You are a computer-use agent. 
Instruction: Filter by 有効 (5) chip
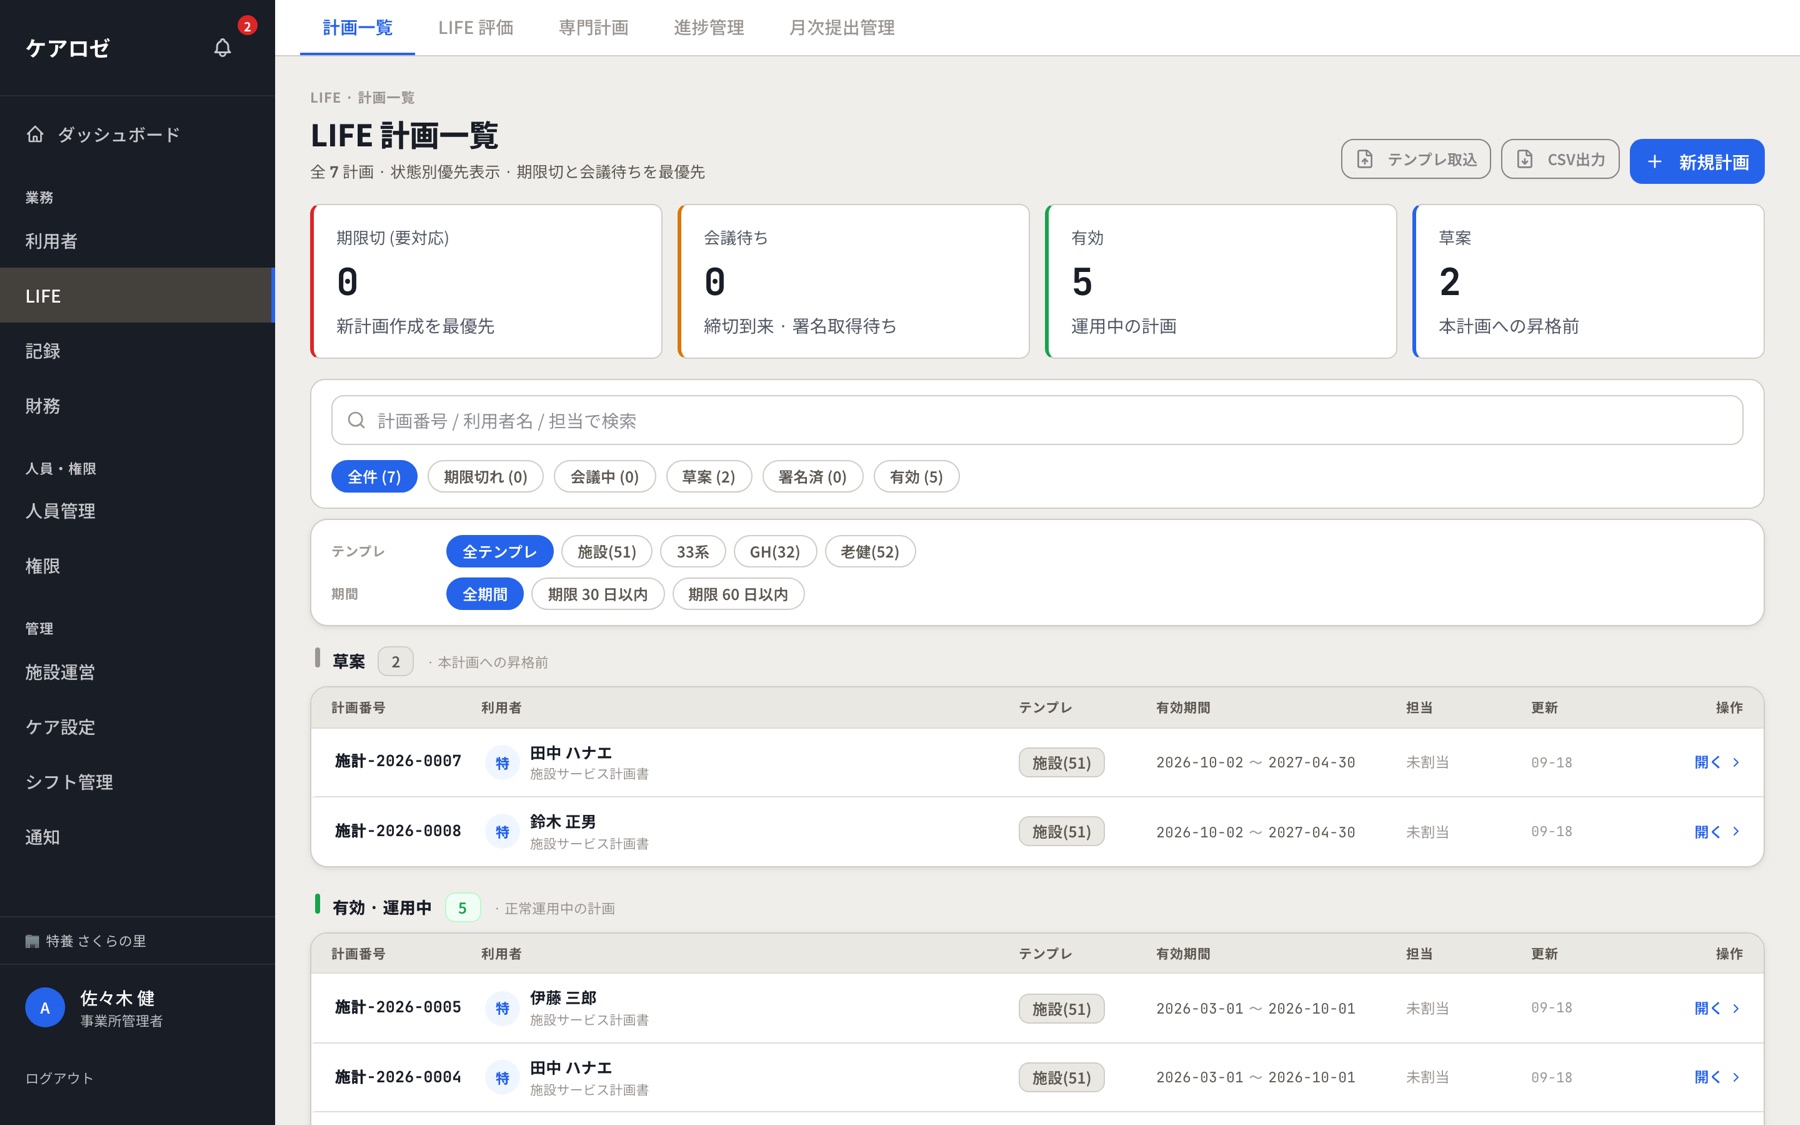pyautogui.click(x=916, y=477)
